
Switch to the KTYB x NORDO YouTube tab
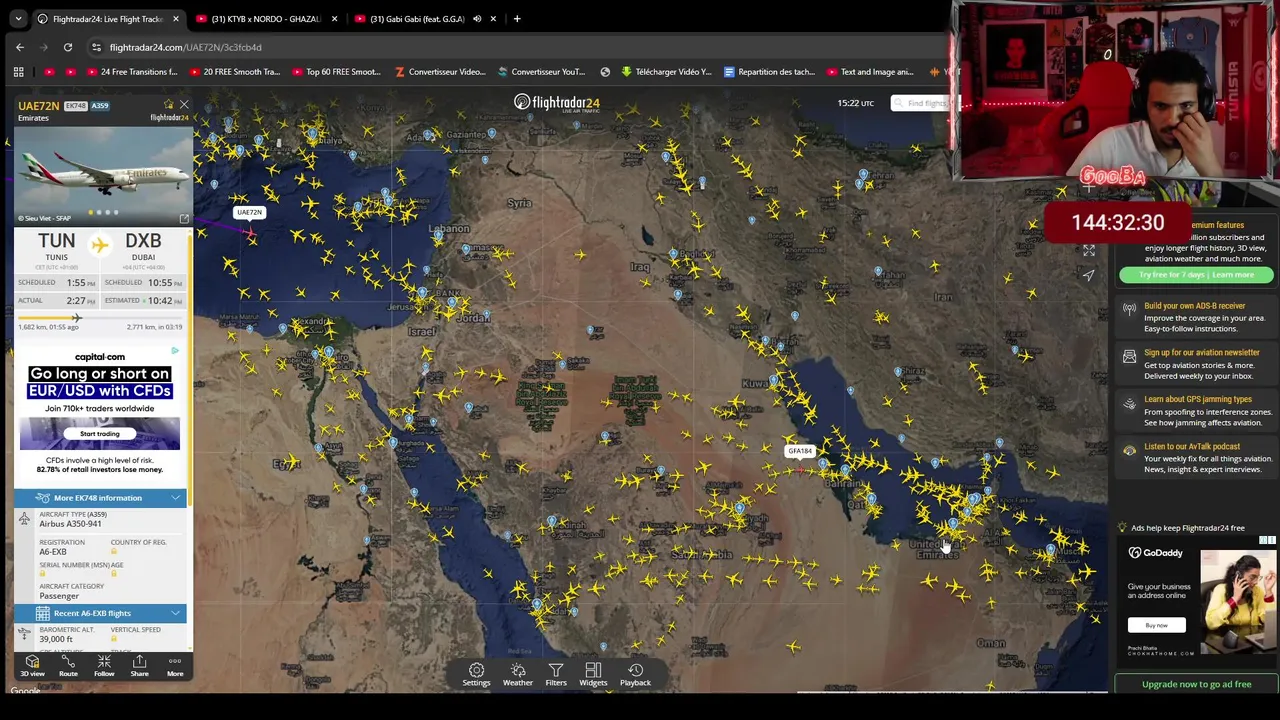pos(265,19)
